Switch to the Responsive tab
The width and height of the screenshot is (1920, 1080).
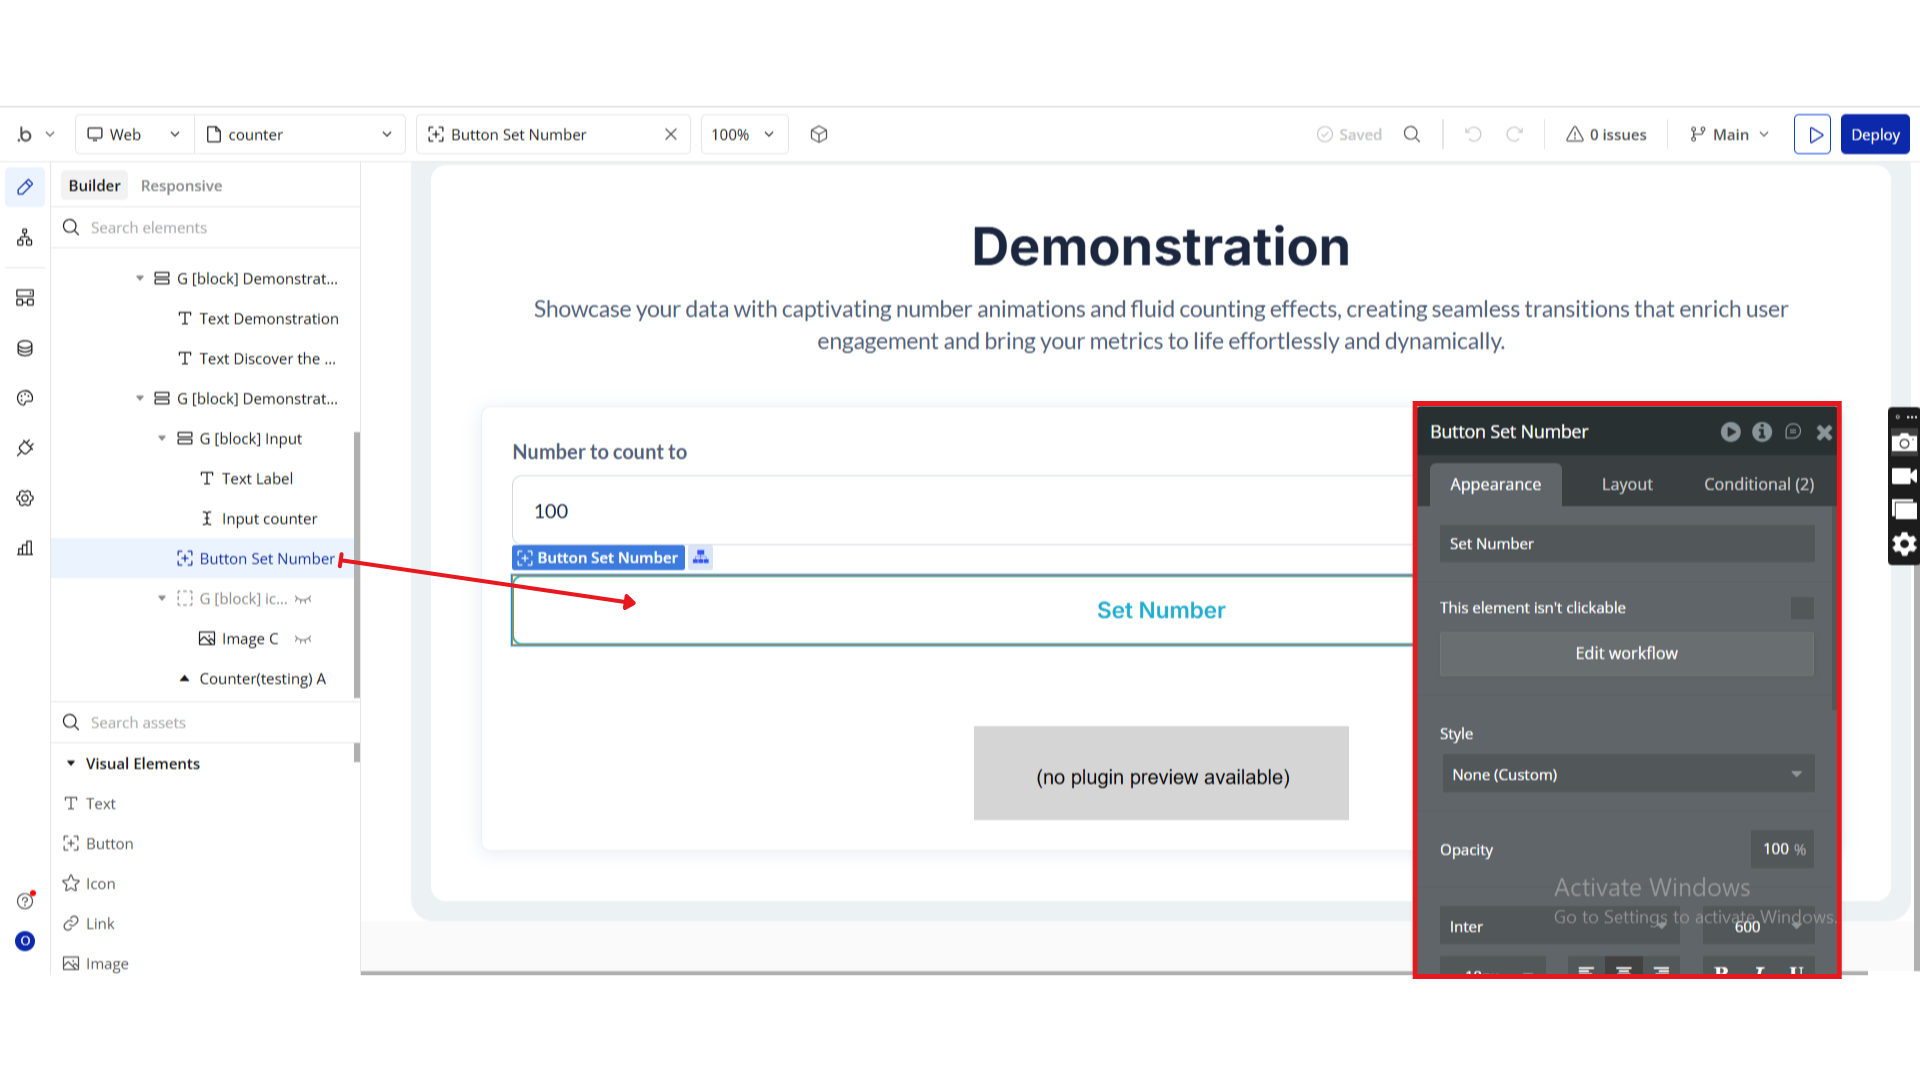tap(181, 186)
